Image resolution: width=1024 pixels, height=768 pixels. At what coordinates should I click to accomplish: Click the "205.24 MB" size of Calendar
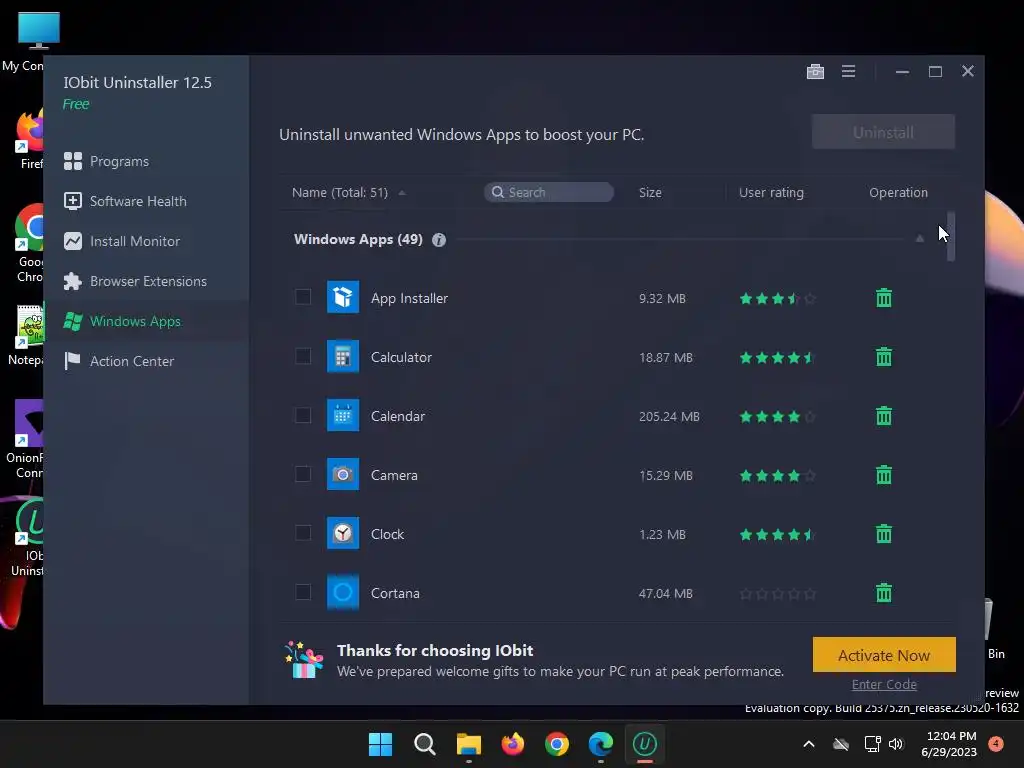(669, 417)
